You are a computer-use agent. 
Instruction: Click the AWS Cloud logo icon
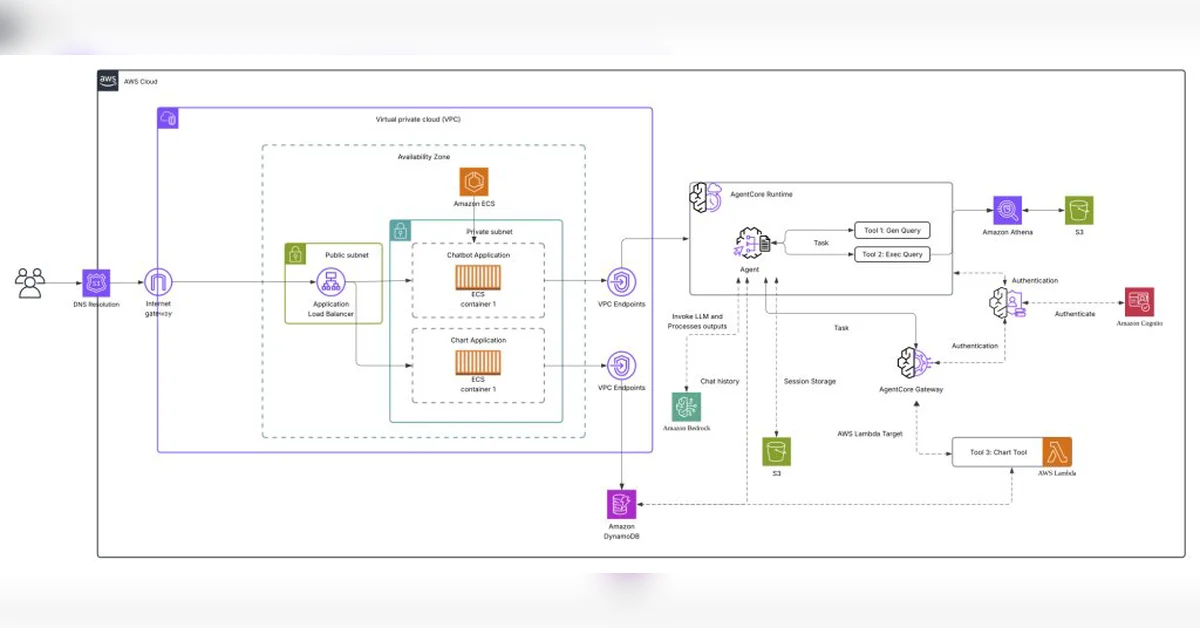coord(108,81)
